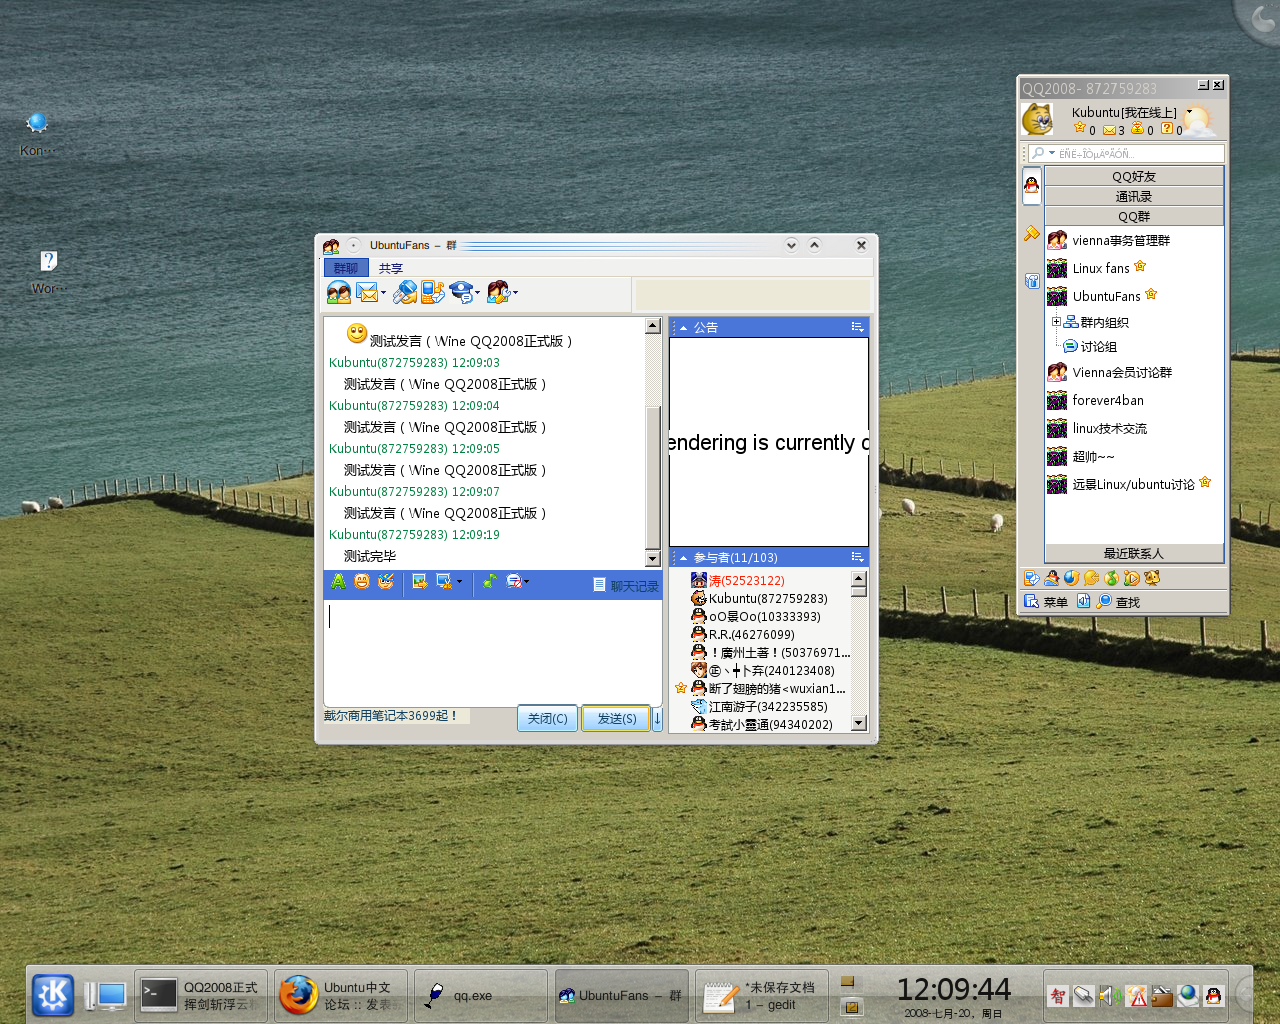Click the group settings wrench icon

point(498,292)
